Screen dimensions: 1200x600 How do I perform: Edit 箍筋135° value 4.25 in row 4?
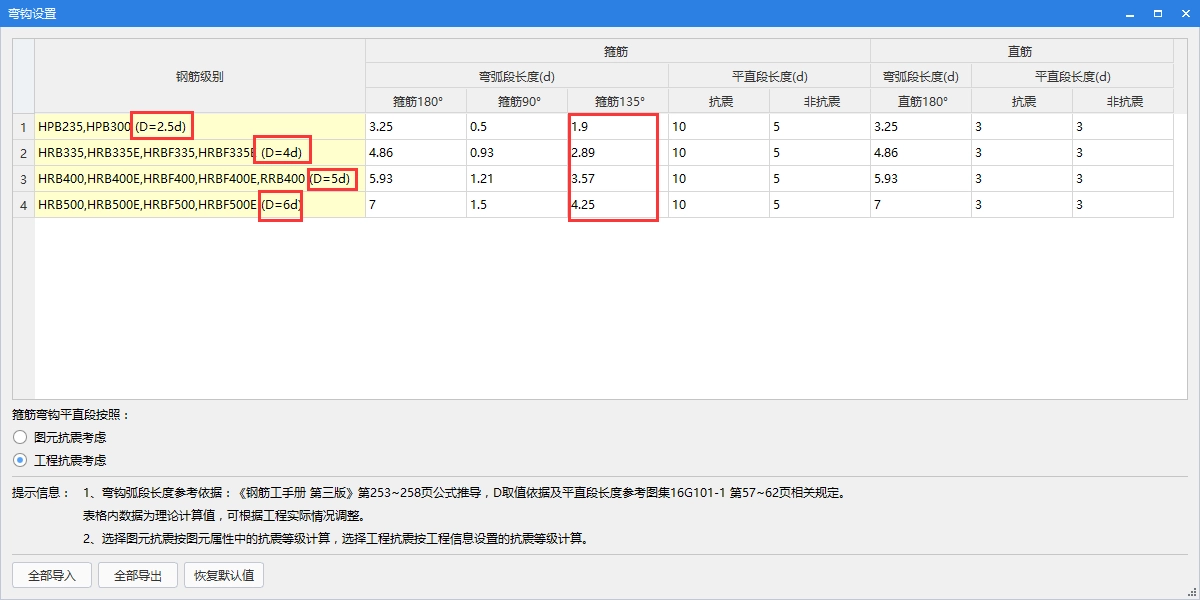(617, 205)
